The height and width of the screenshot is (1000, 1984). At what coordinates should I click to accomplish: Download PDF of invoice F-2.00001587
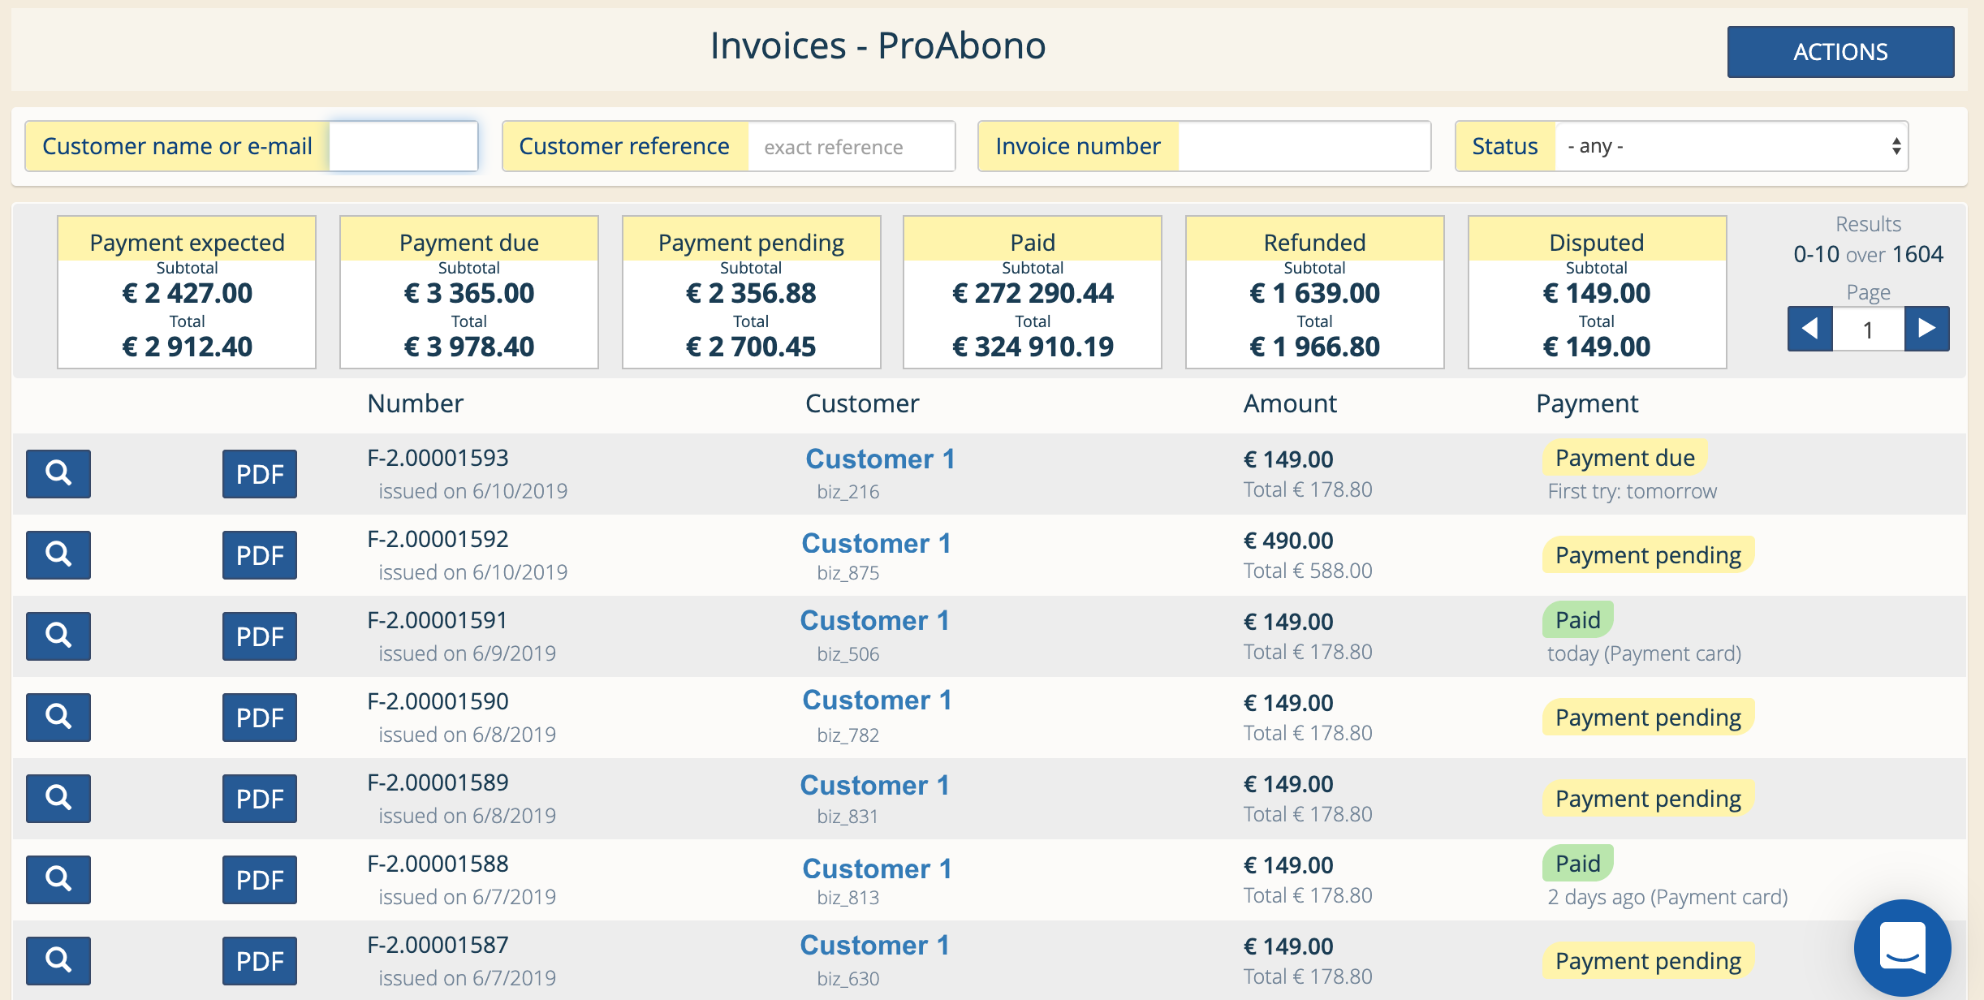(260, 960)
